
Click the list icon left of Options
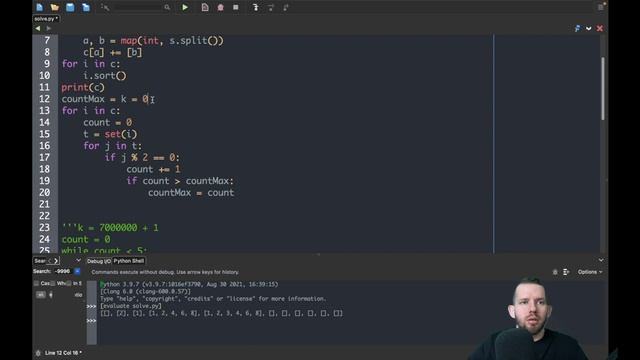(566, 272)
